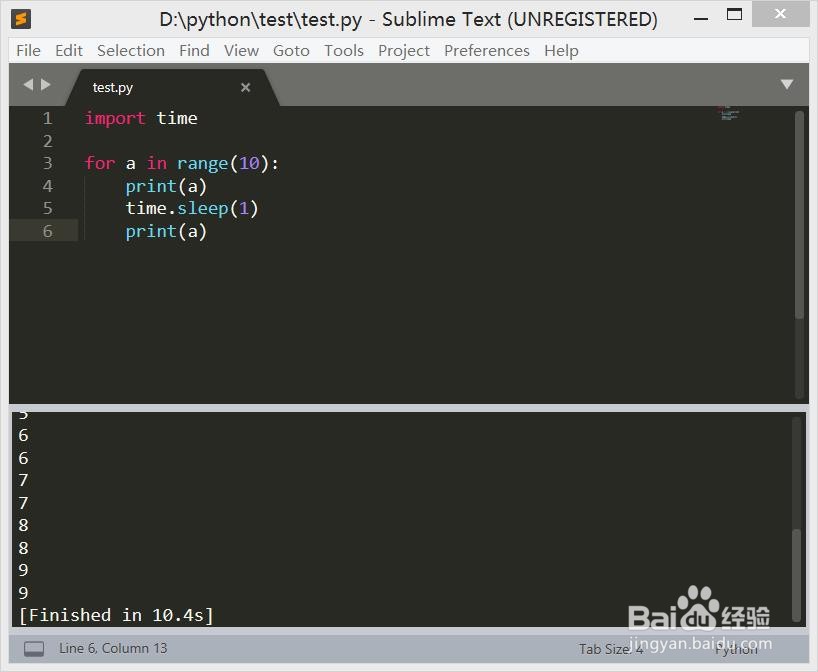
Task: Open the Find menu
Action: tap(194, 50)
